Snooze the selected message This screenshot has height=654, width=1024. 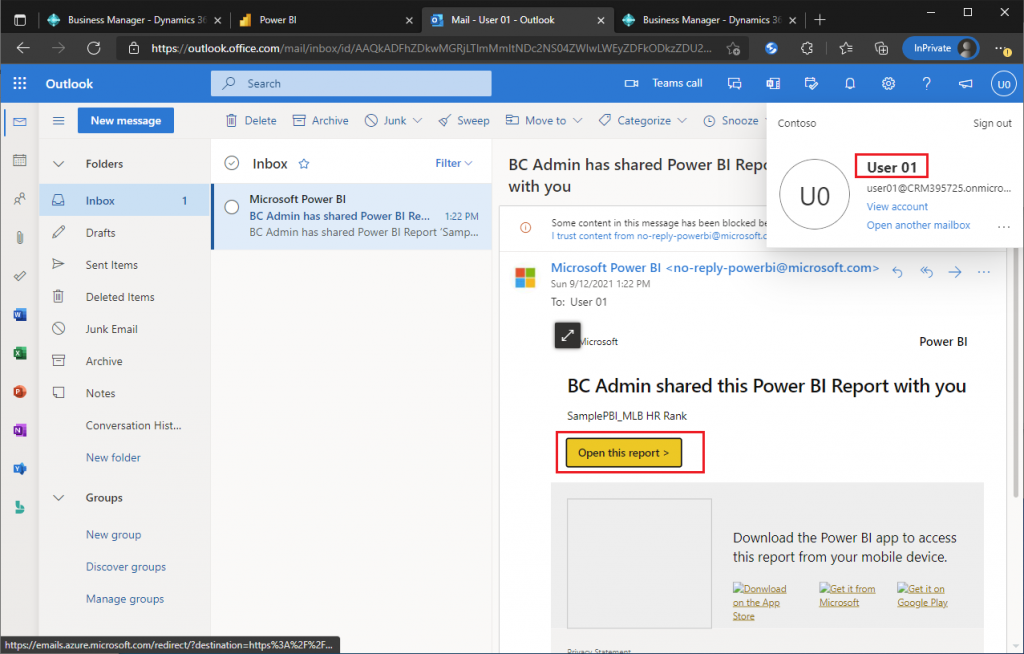point(731,120)
